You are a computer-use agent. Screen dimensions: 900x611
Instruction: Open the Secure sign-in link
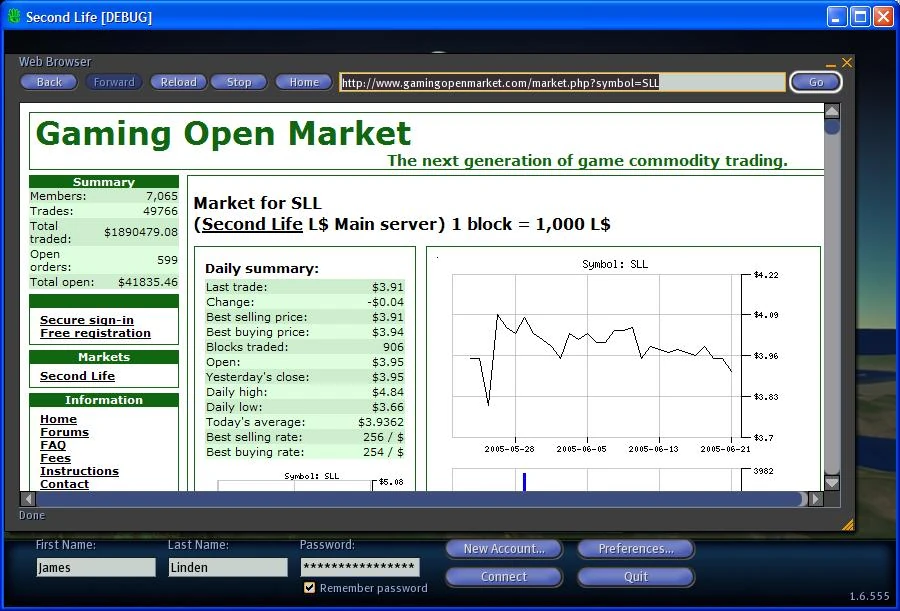87,320
